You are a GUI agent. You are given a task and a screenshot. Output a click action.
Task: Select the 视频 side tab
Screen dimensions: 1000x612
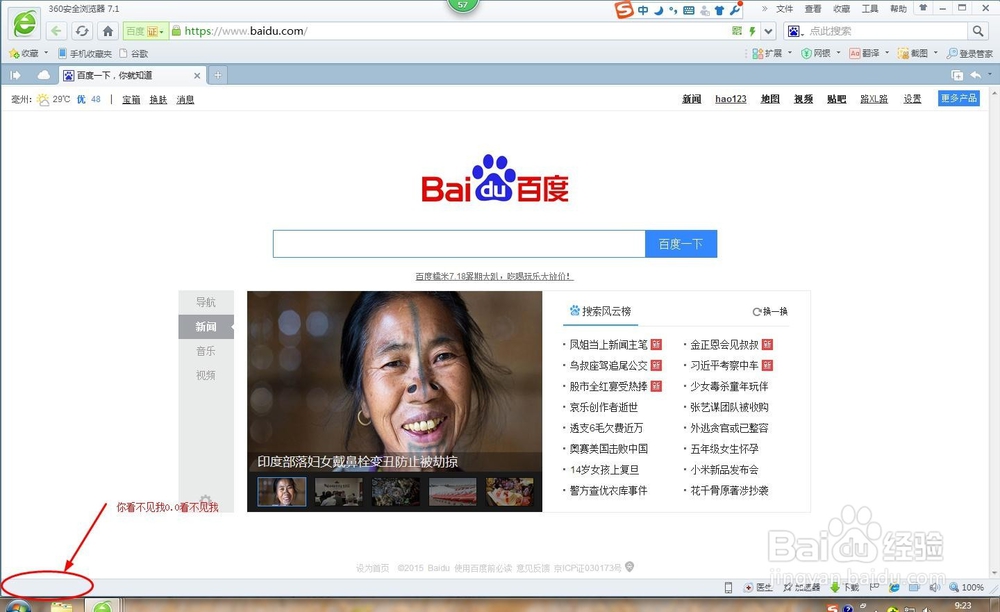(206, 375)
